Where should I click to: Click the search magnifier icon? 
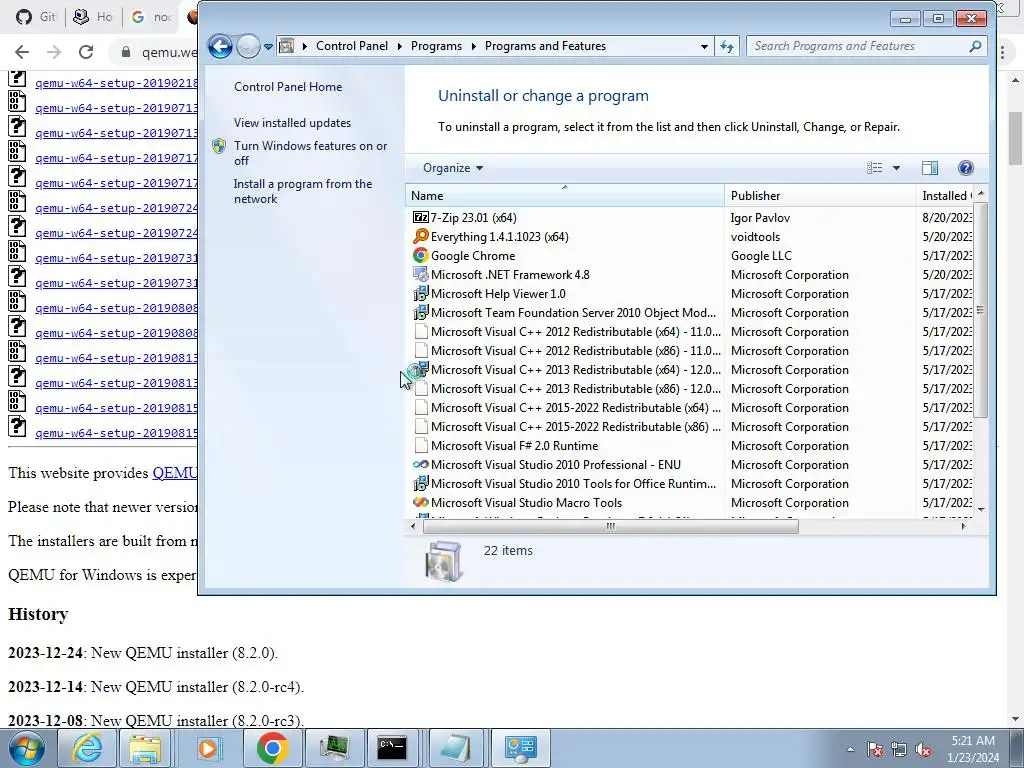pyautogui.click(x=975, y=46)
